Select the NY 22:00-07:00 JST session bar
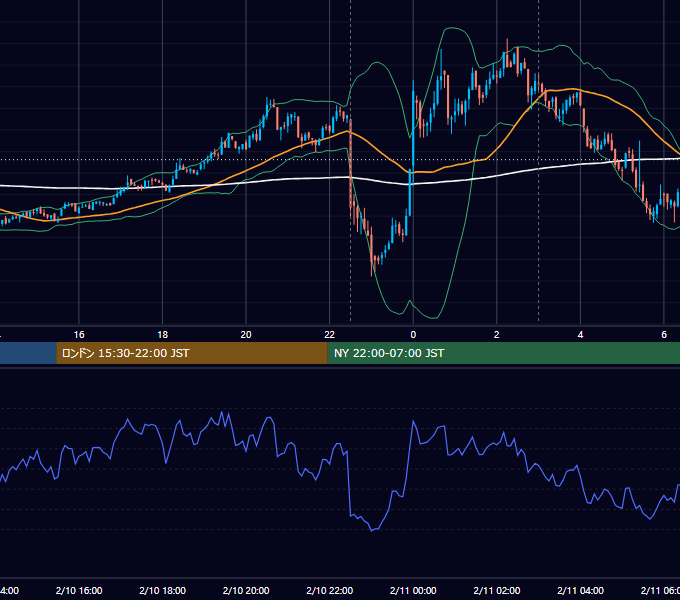 (503, 353)
